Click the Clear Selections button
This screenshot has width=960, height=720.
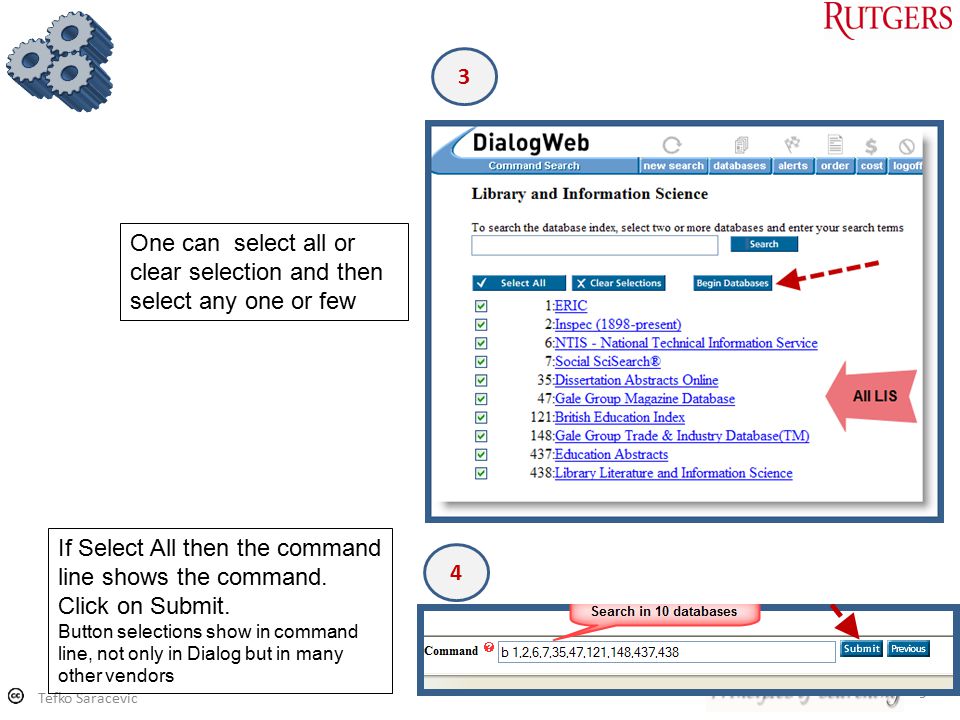[x=618, y=283]
